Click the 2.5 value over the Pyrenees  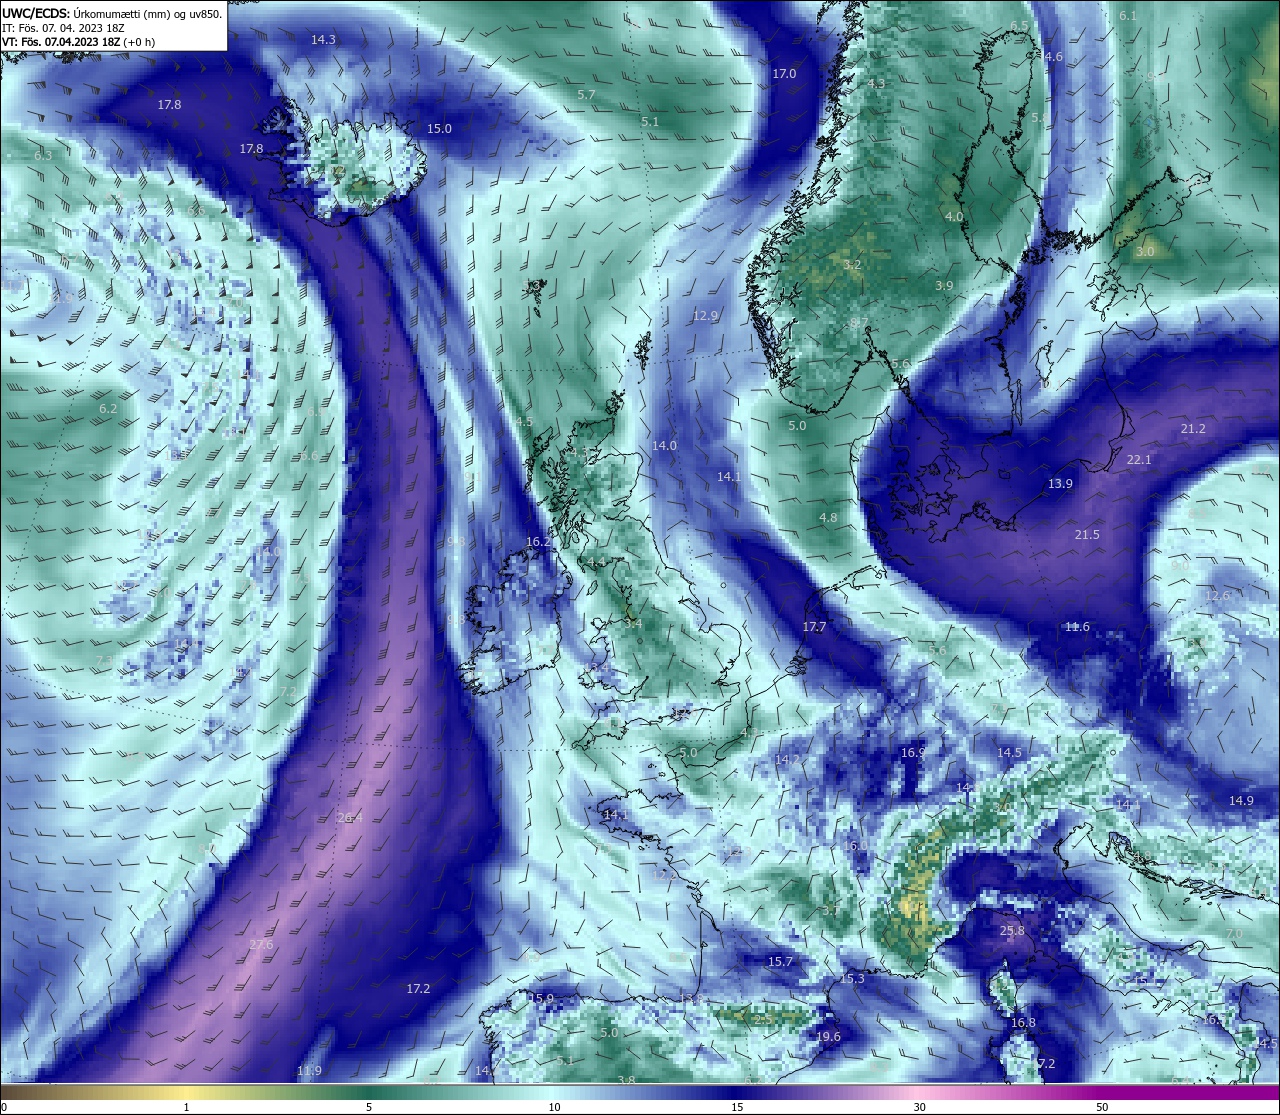click(x=762, y=1019)
